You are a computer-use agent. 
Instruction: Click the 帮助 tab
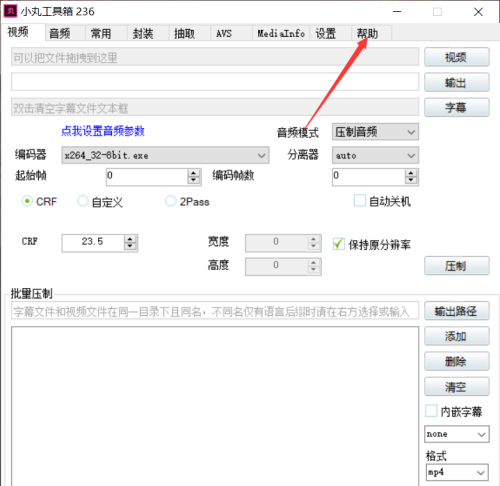(371, 33)
